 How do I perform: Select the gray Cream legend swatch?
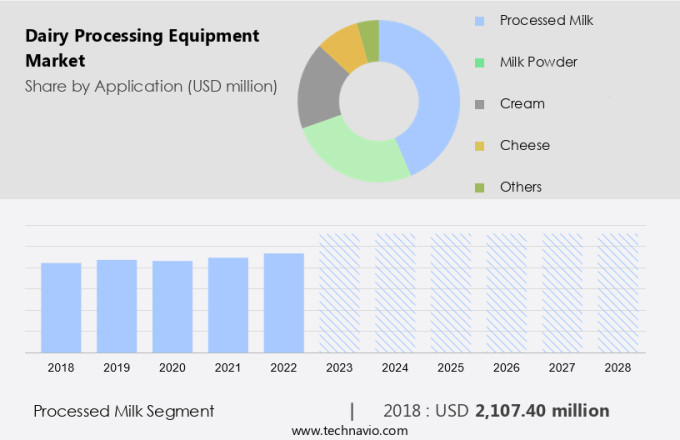point(479,104)
